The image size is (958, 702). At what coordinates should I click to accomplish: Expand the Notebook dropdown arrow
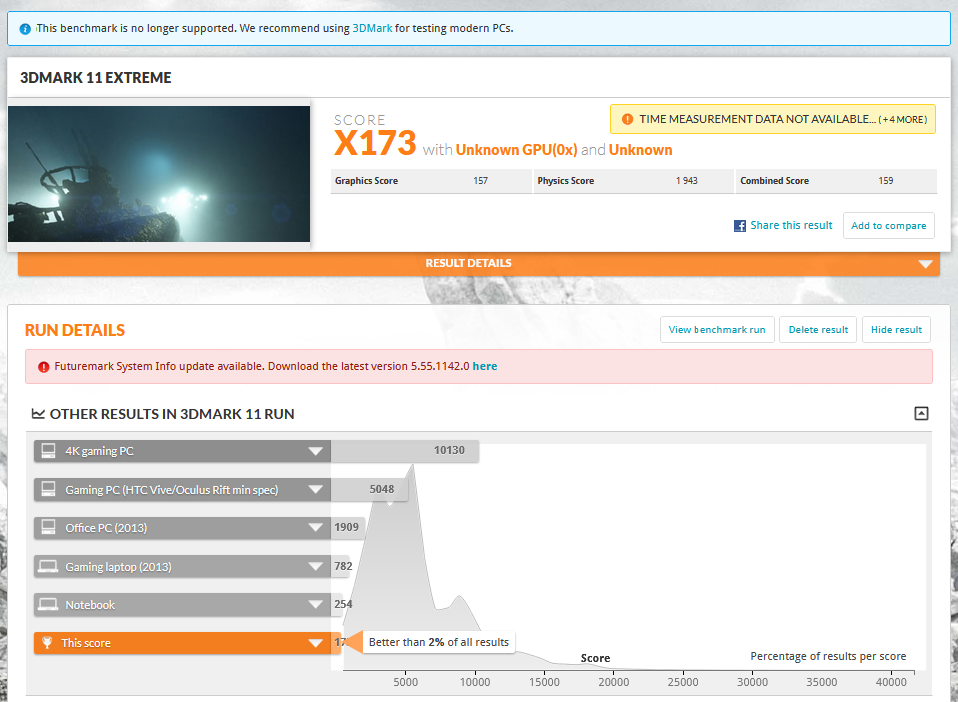click(x=315, y=604)
